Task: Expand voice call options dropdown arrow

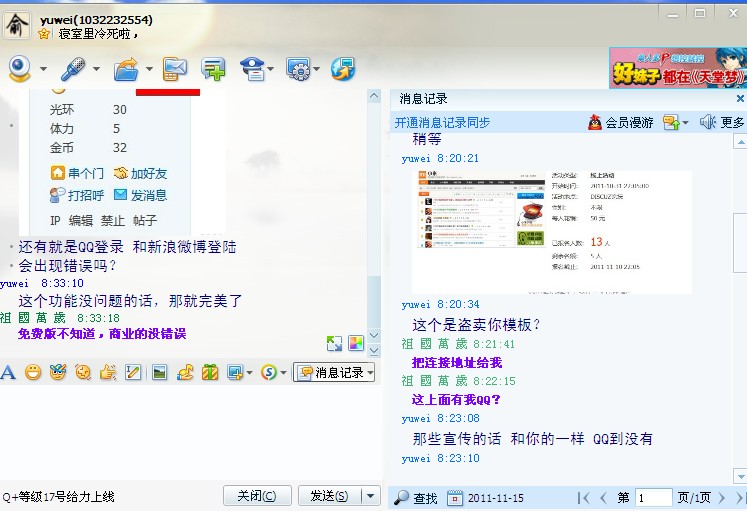Action: [x=96, y=69]
